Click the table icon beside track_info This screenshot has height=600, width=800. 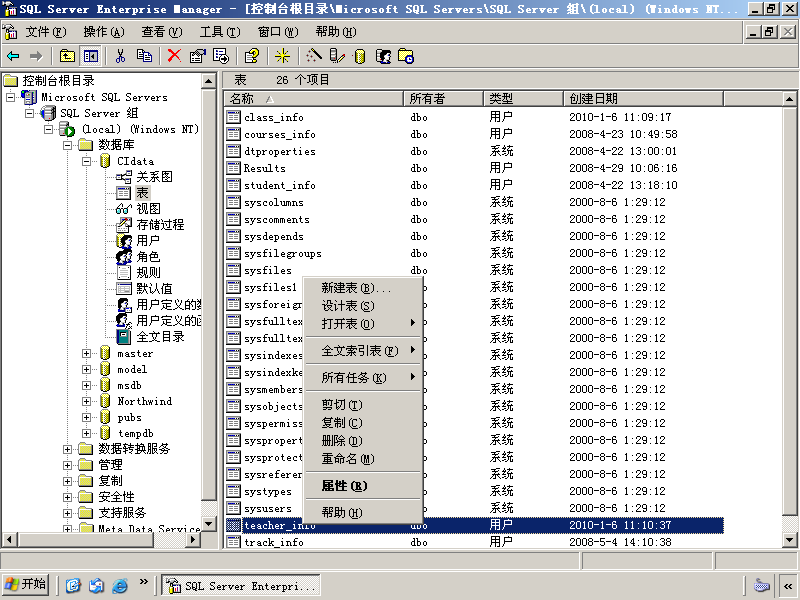[234, 542]
